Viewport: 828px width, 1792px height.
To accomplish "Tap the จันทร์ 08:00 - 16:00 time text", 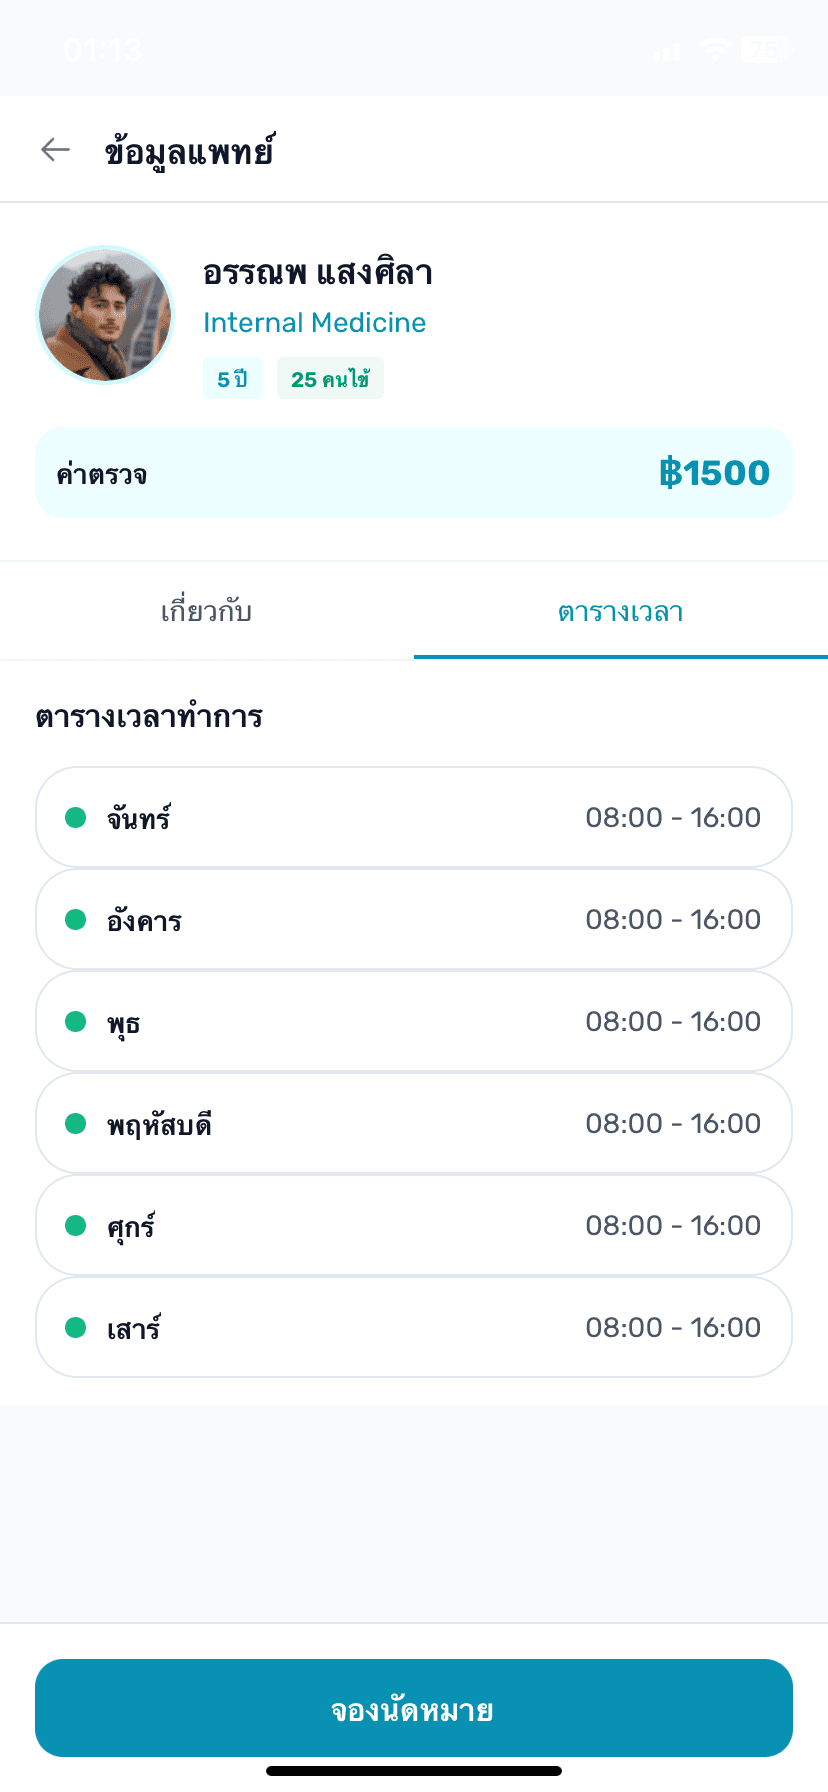I will (x=673, y=818).
